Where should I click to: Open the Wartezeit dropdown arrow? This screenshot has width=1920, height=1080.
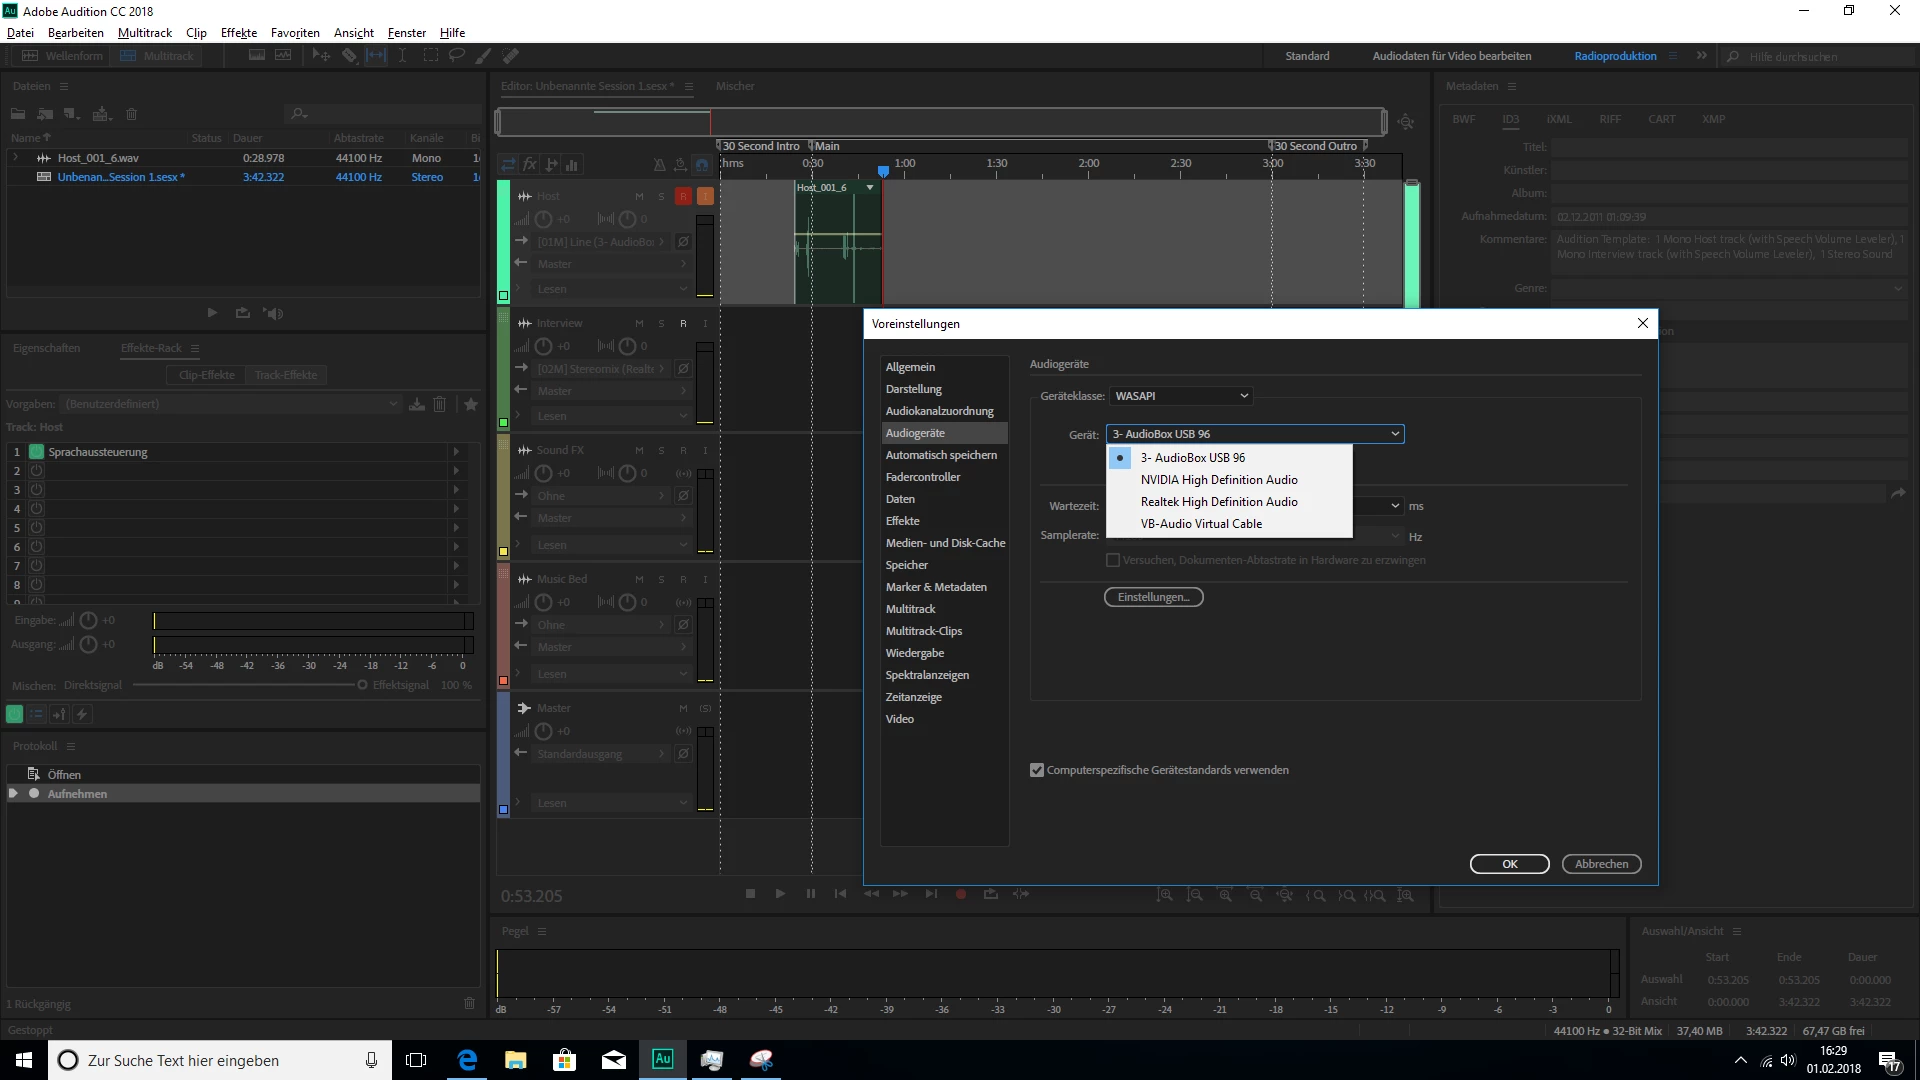(x=1395, y=506)
